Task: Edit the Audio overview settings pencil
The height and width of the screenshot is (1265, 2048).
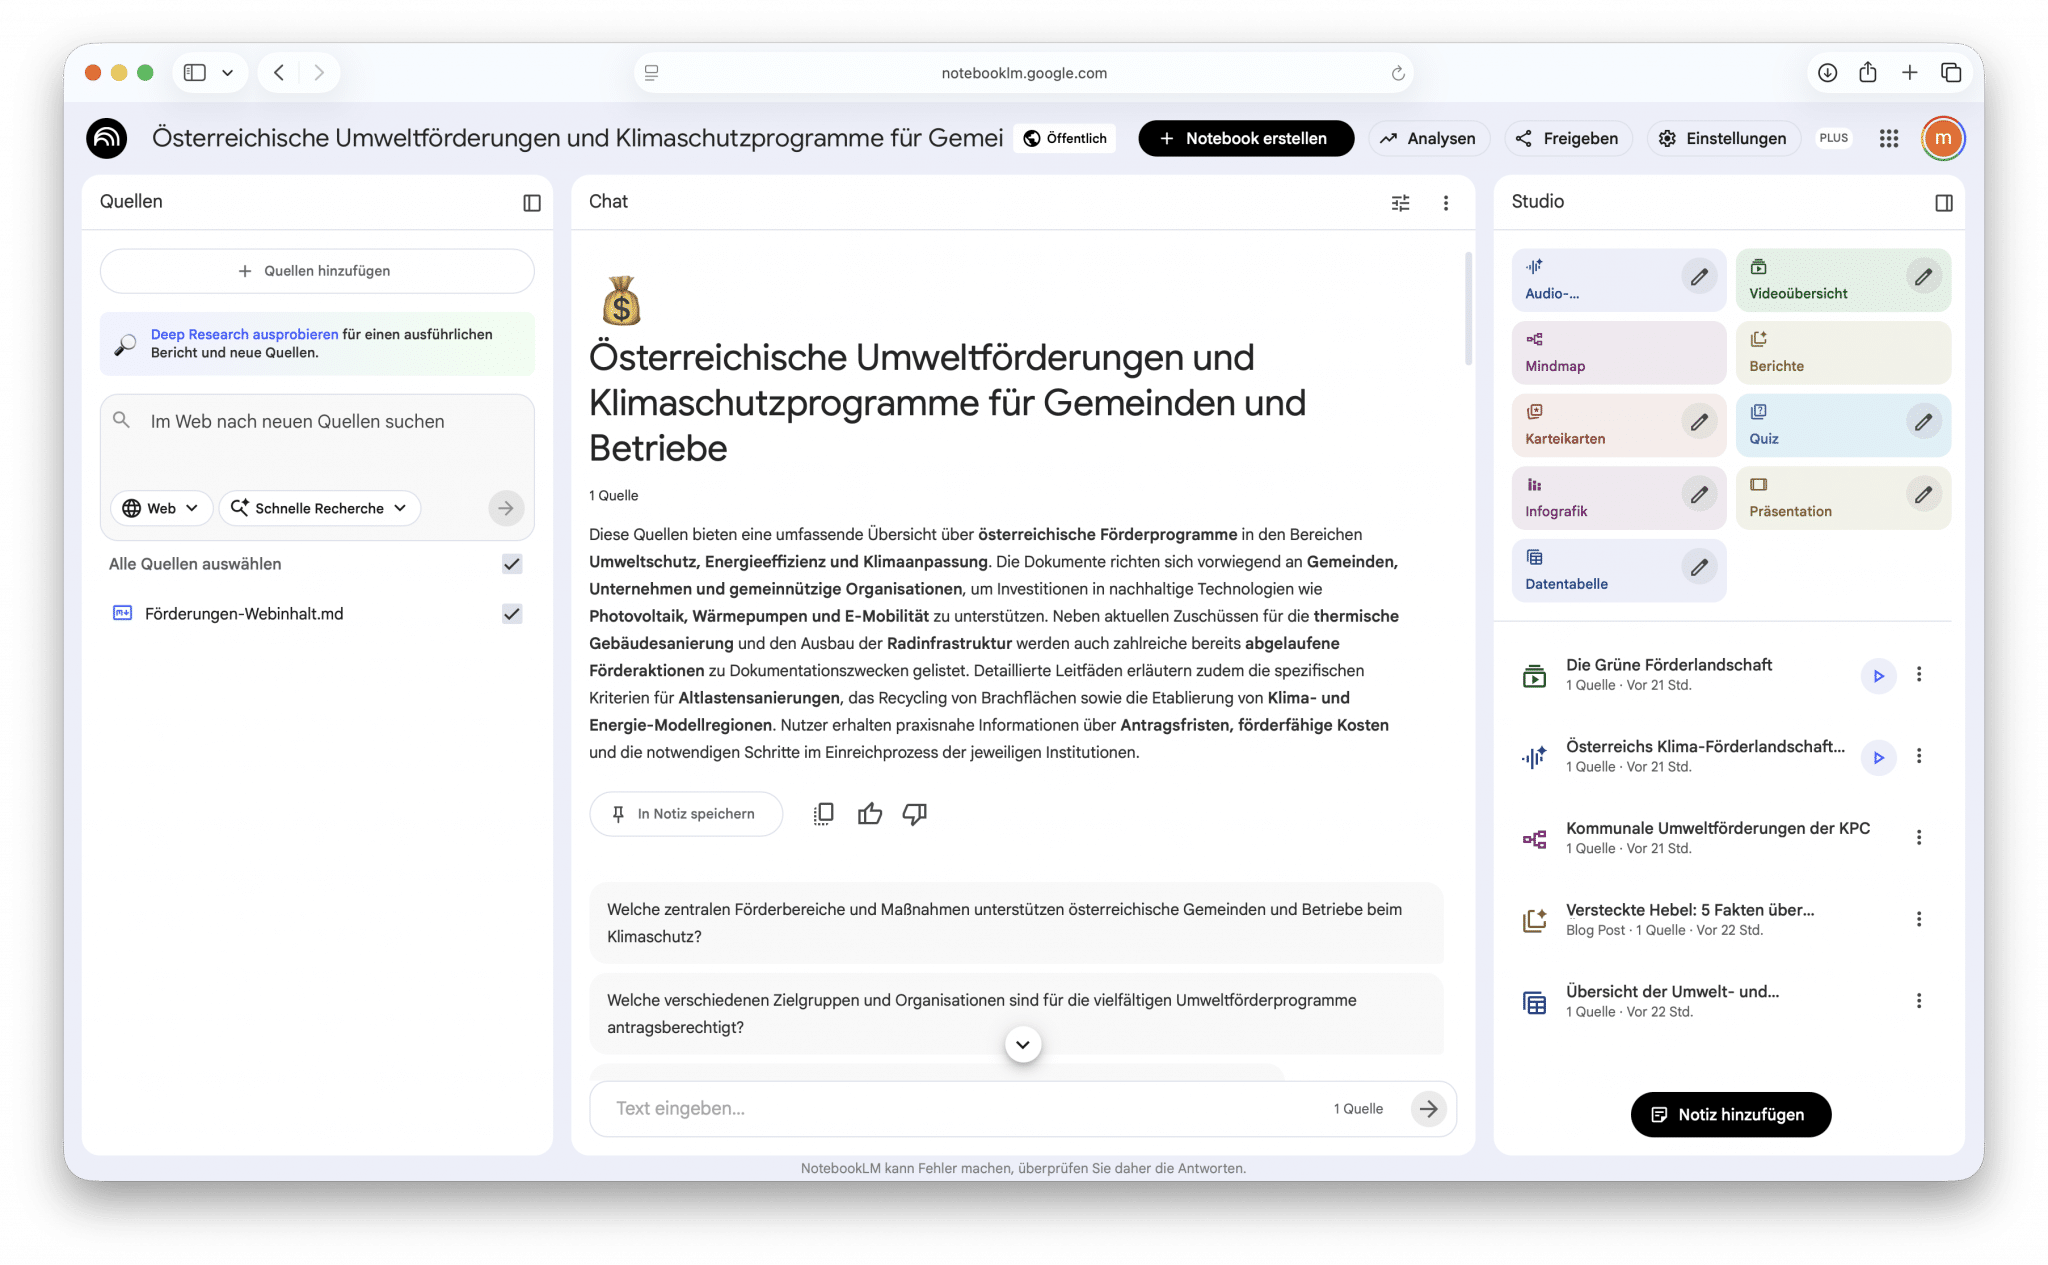Action: click(1698, 277)
